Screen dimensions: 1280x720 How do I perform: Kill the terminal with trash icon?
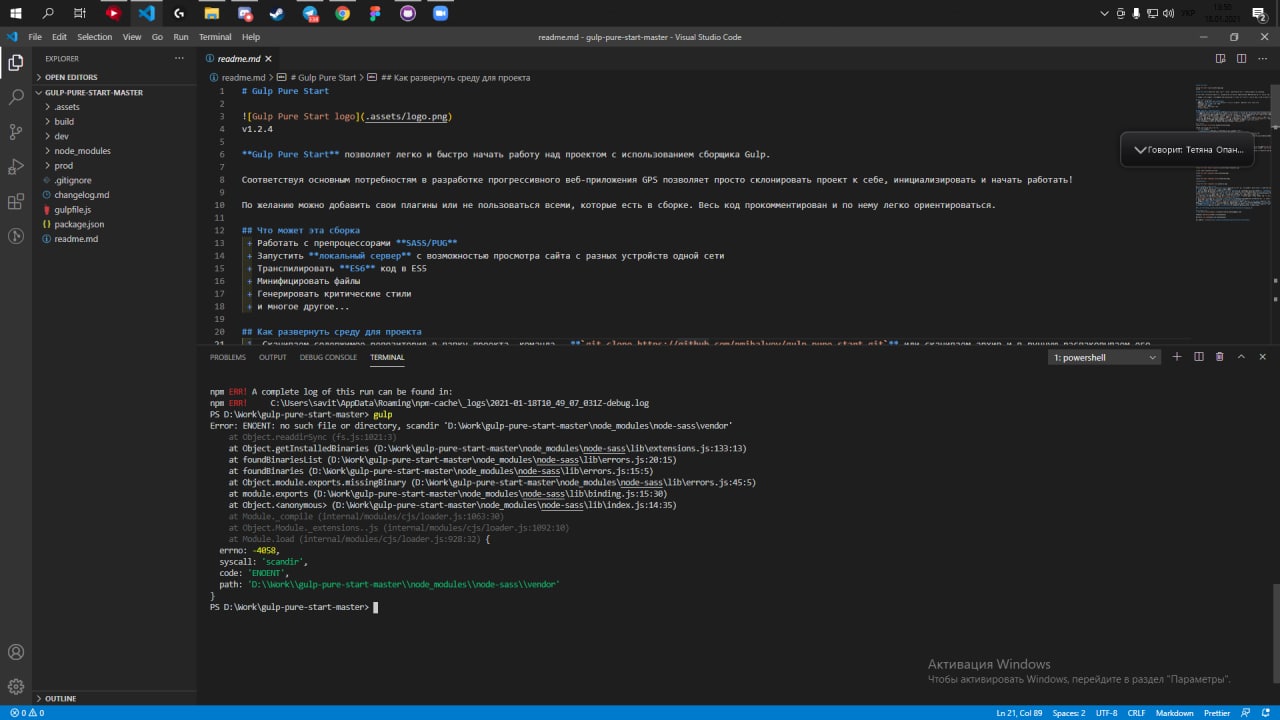tap(1219, 357)
